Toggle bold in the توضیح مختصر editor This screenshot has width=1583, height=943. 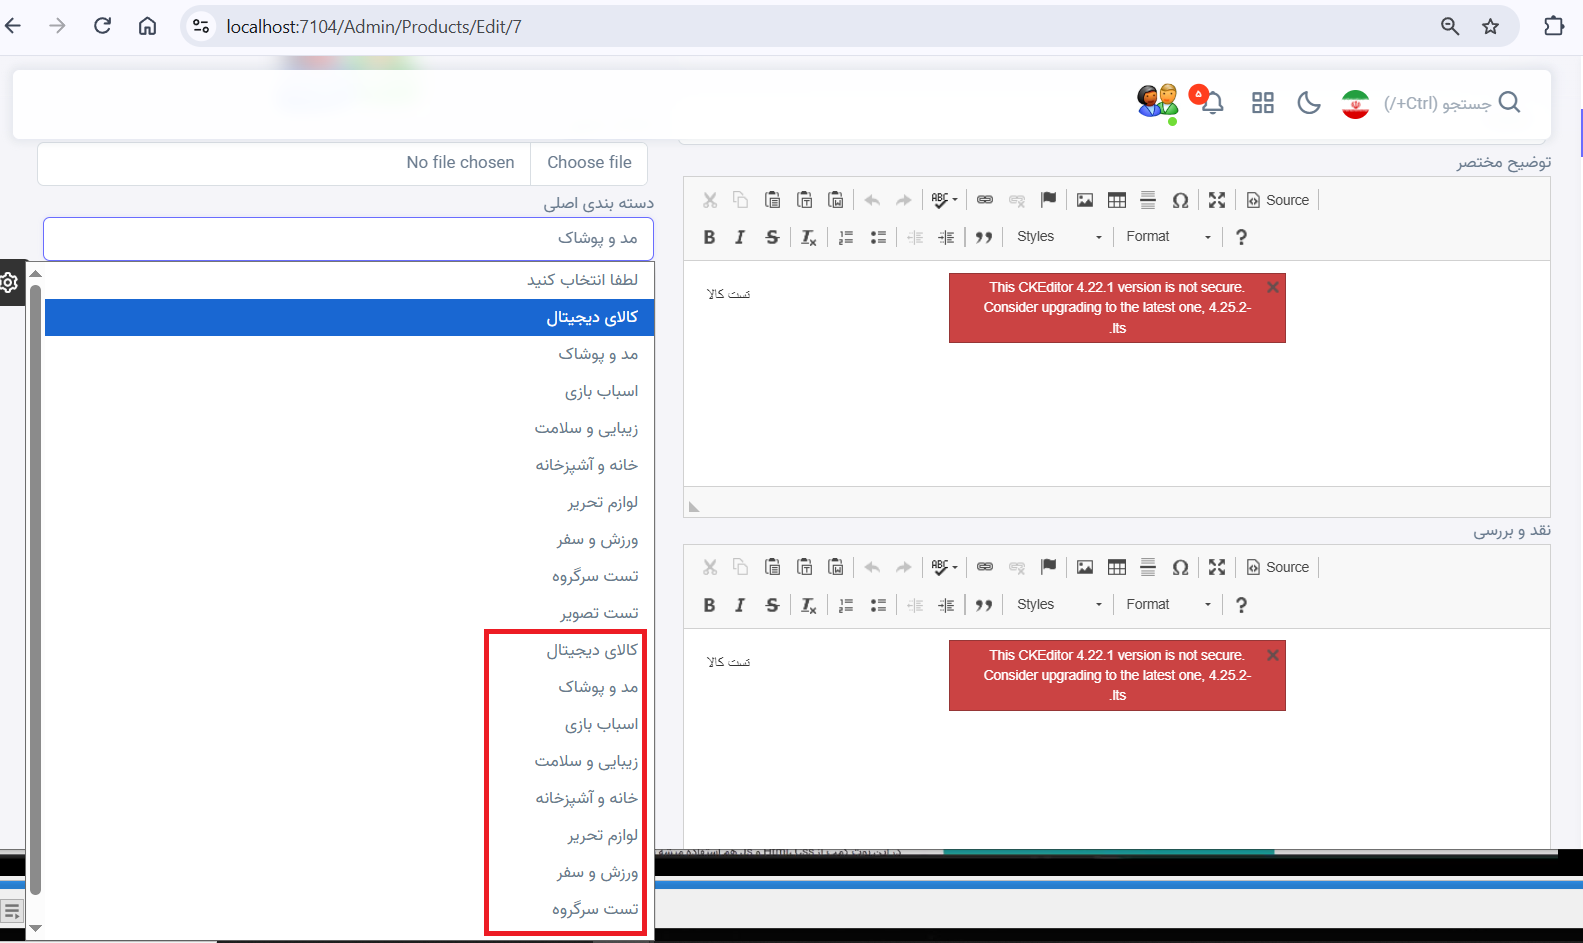click(709, 237)
